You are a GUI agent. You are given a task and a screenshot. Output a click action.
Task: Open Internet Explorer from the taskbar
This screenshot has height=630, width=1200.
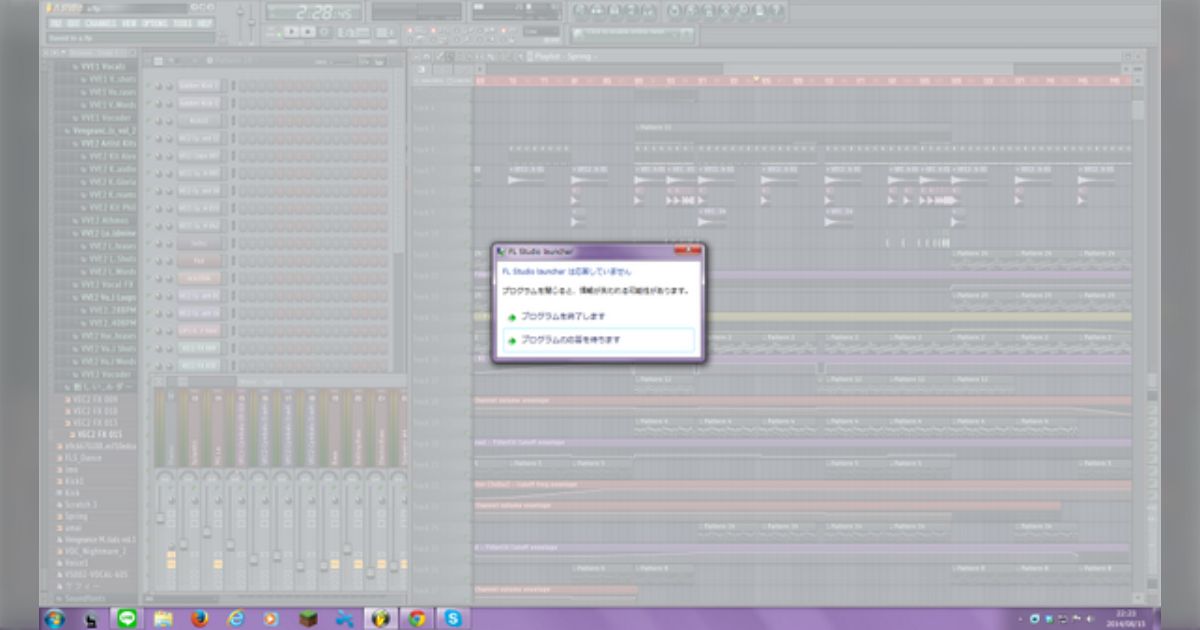pyautogui.click(x=235, y=618)
